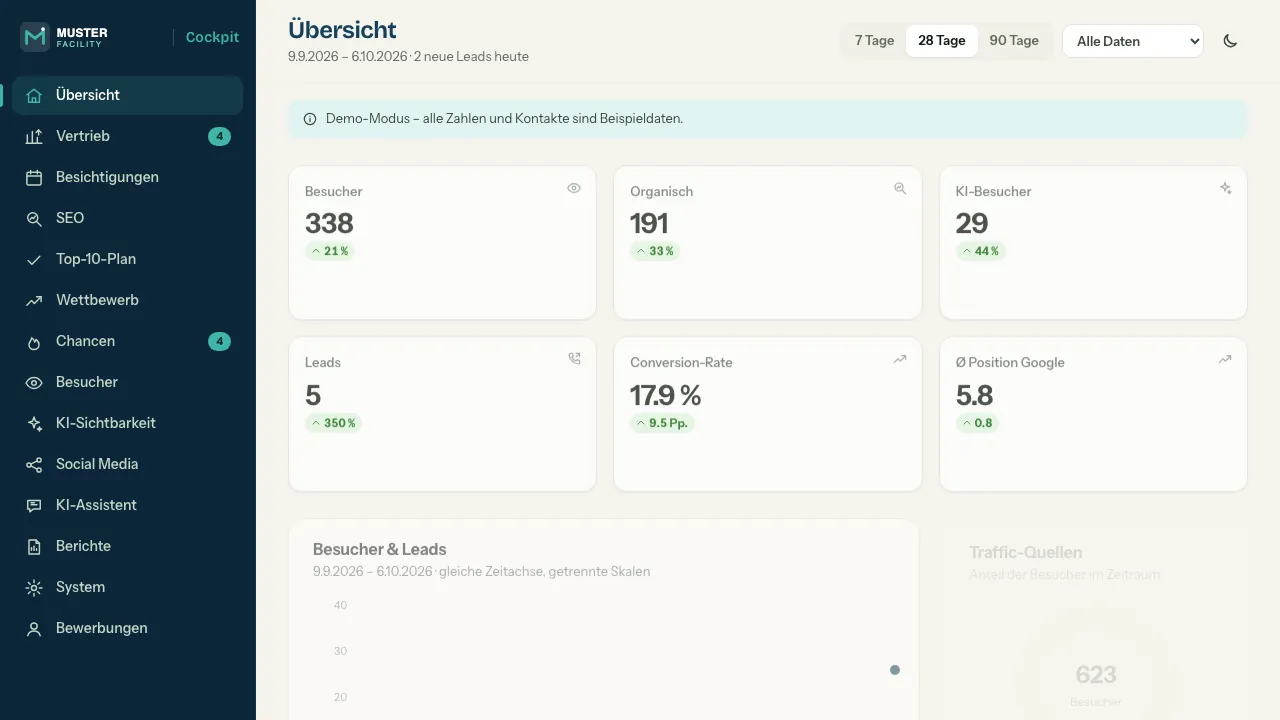Open the Wettbewerb page

pos(128,300)
